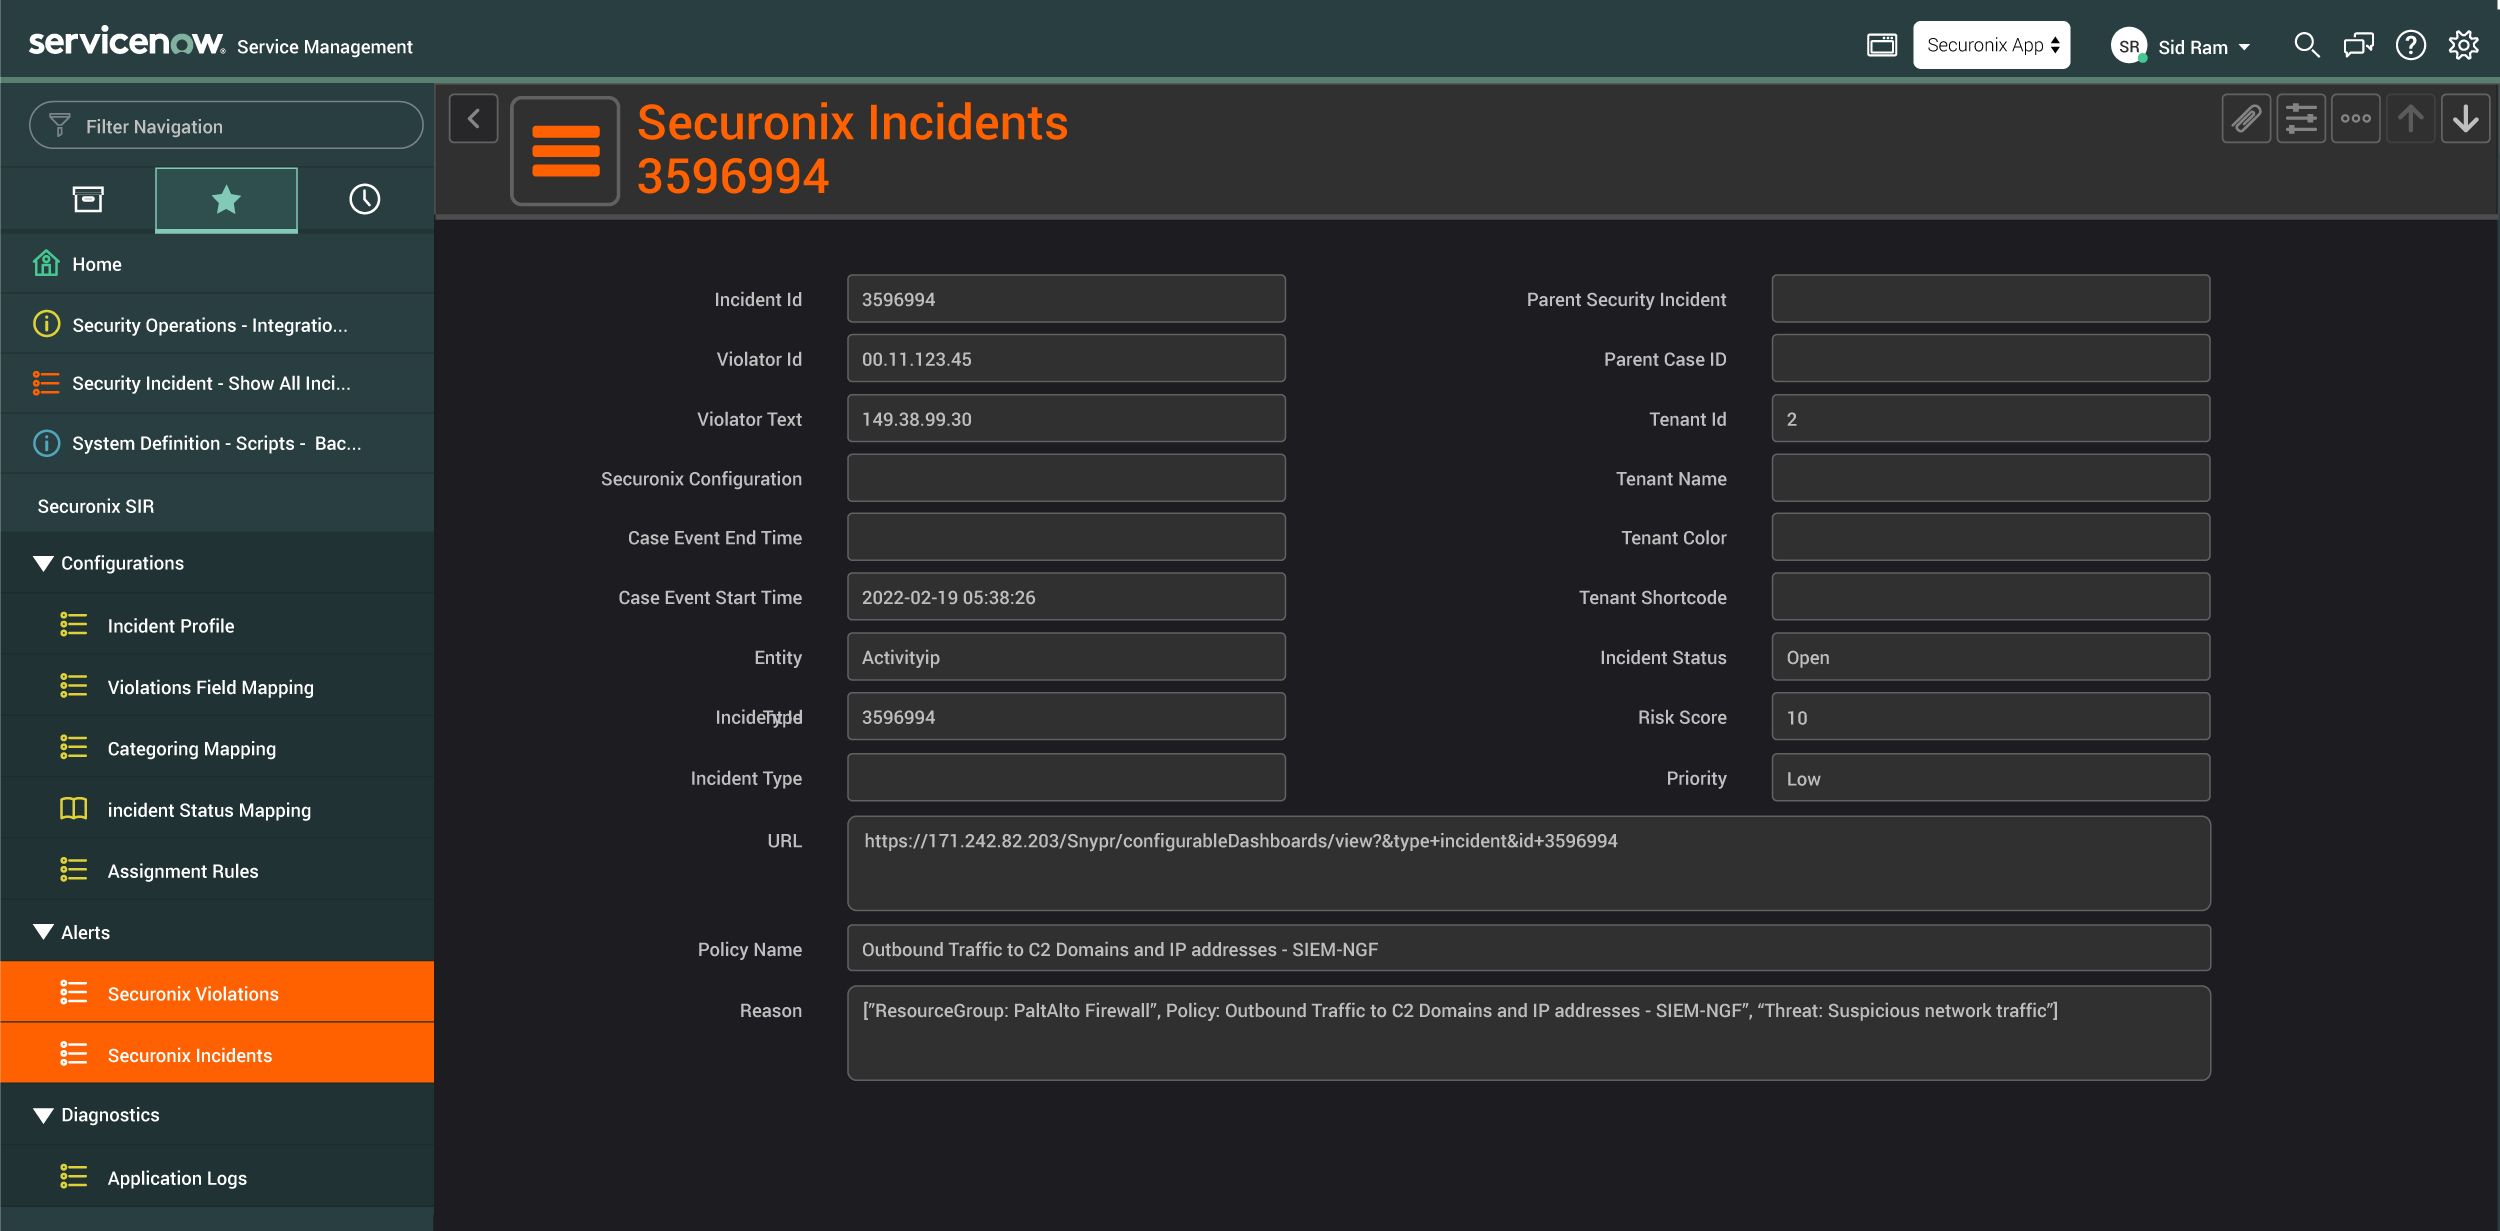Click the attachment paperclip icon
Screen dimensions: 2500x1231
click(x=2246, y=119)
